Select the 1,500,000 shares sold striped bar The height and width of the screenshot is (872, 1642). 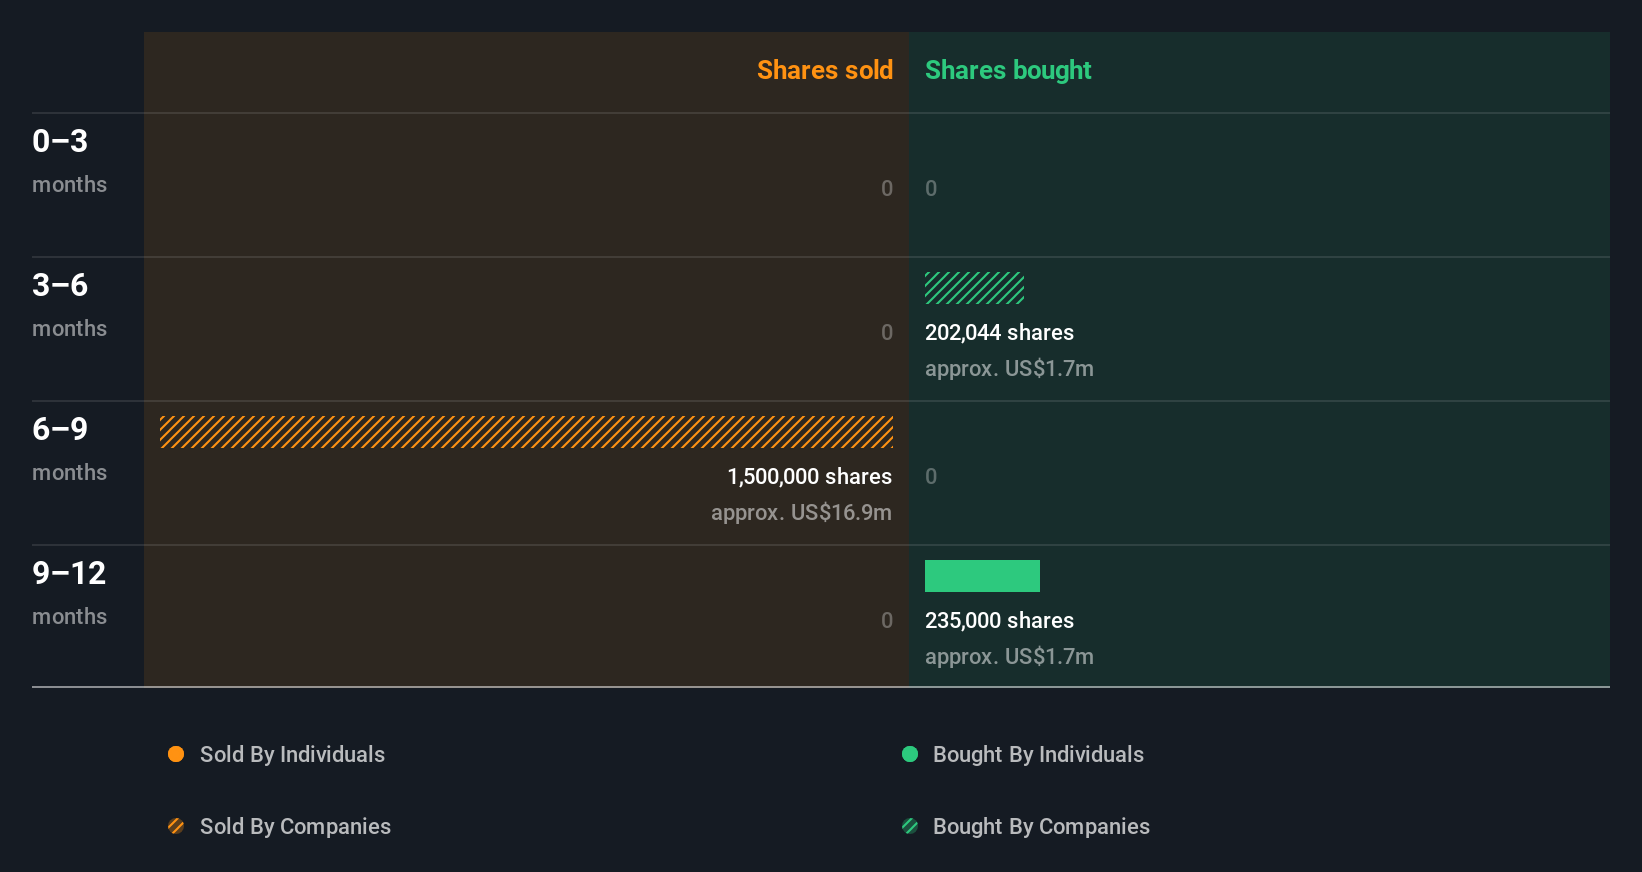point(526,432)
